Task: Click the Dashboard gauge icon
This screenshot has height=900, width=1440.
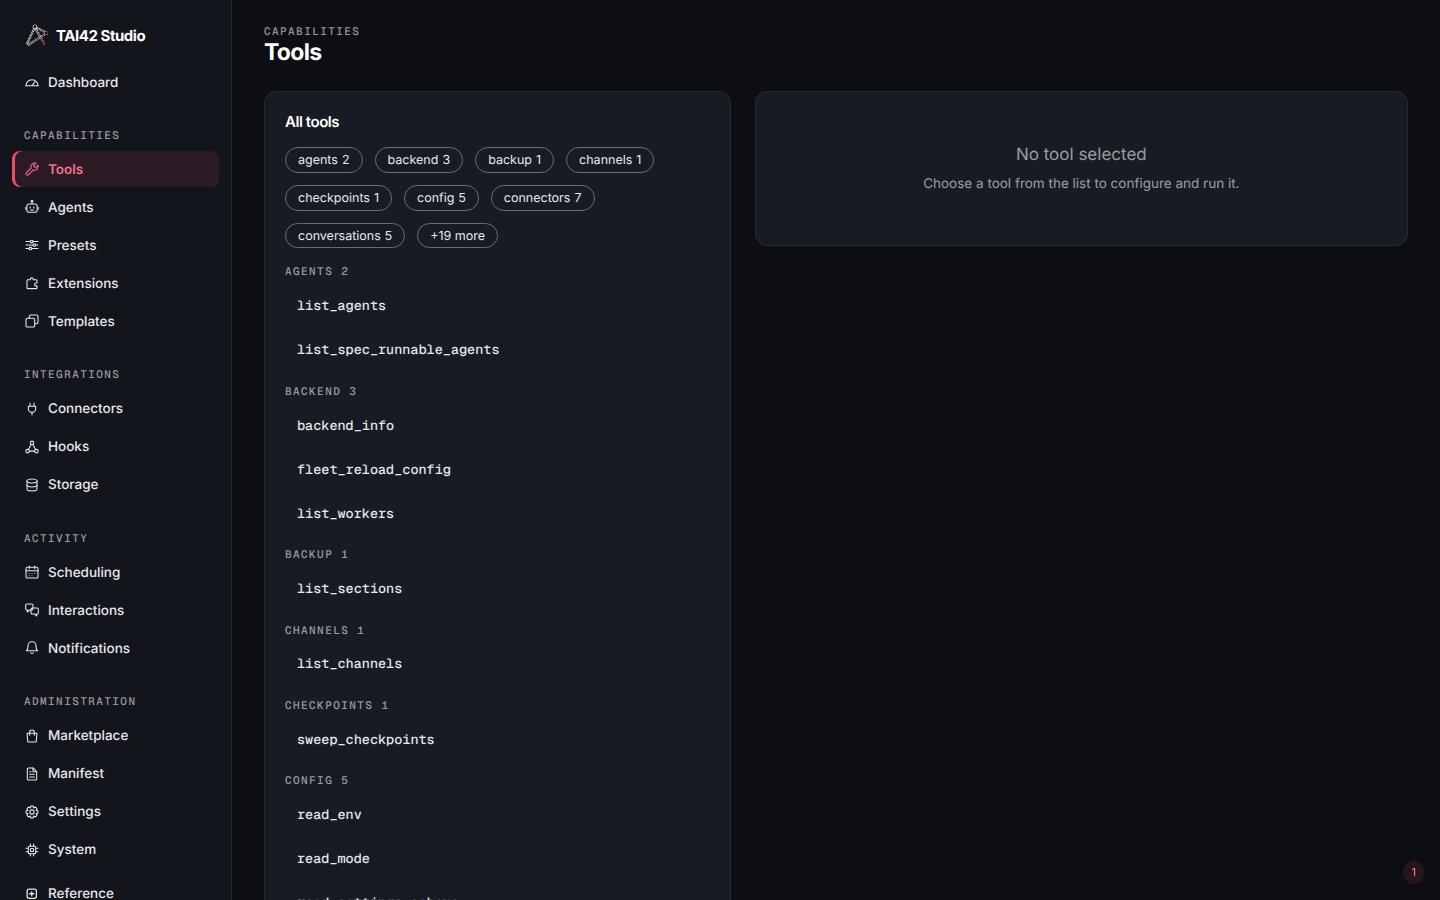Action: point(32,83)
